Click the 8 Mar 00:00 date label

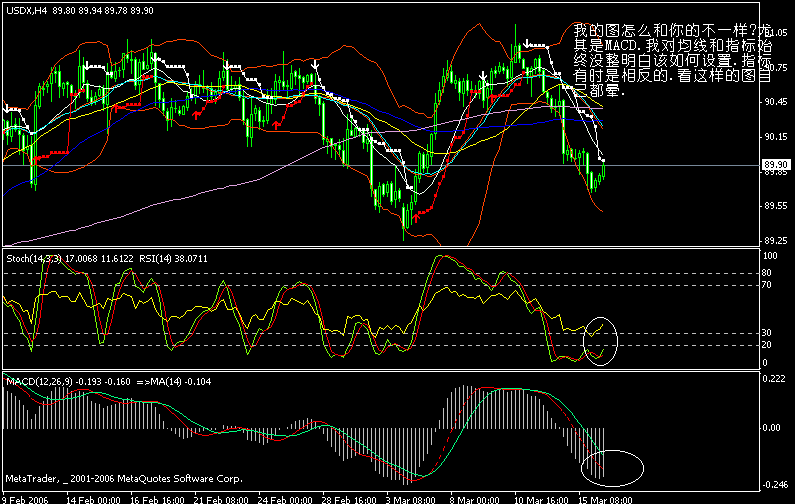(473, 497)
